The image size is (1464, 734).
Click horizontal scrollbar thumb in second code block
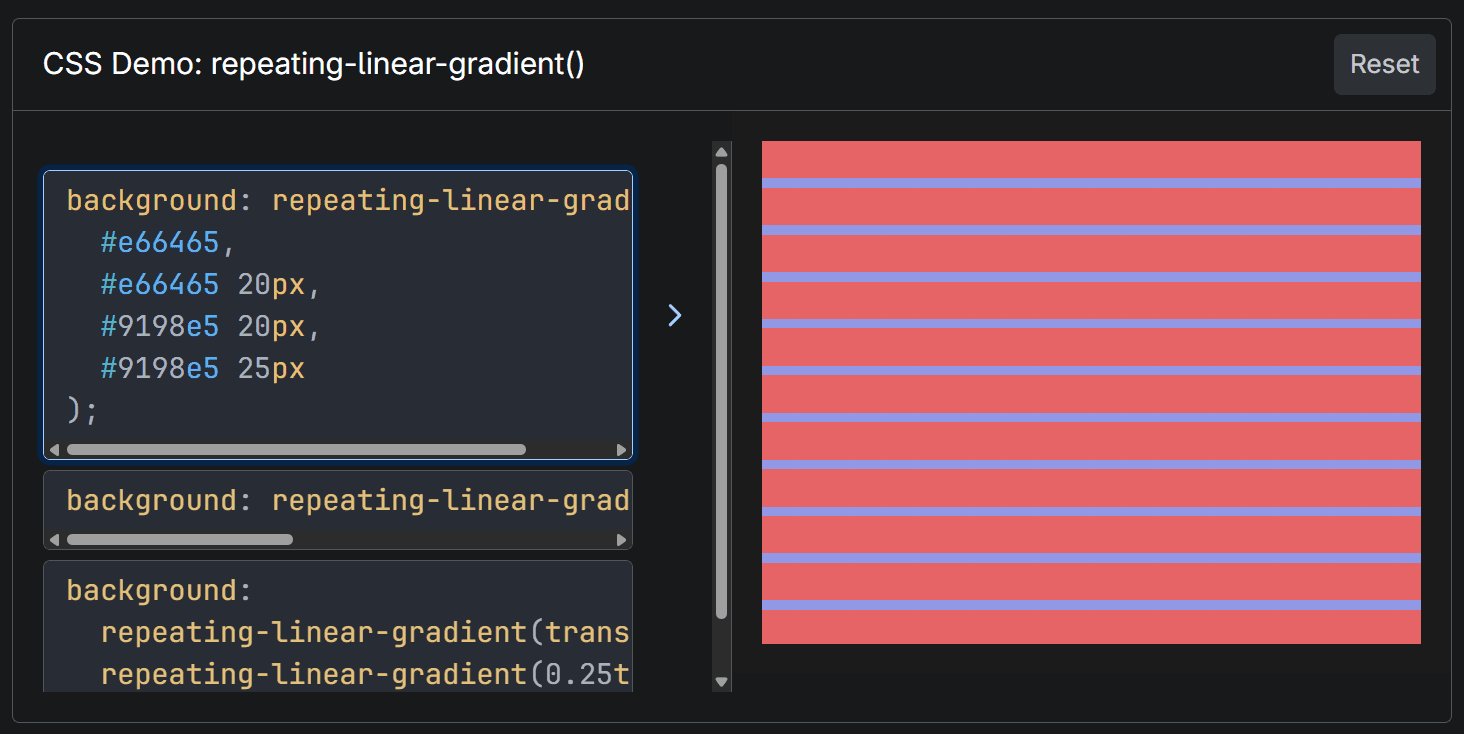(180, 540)
